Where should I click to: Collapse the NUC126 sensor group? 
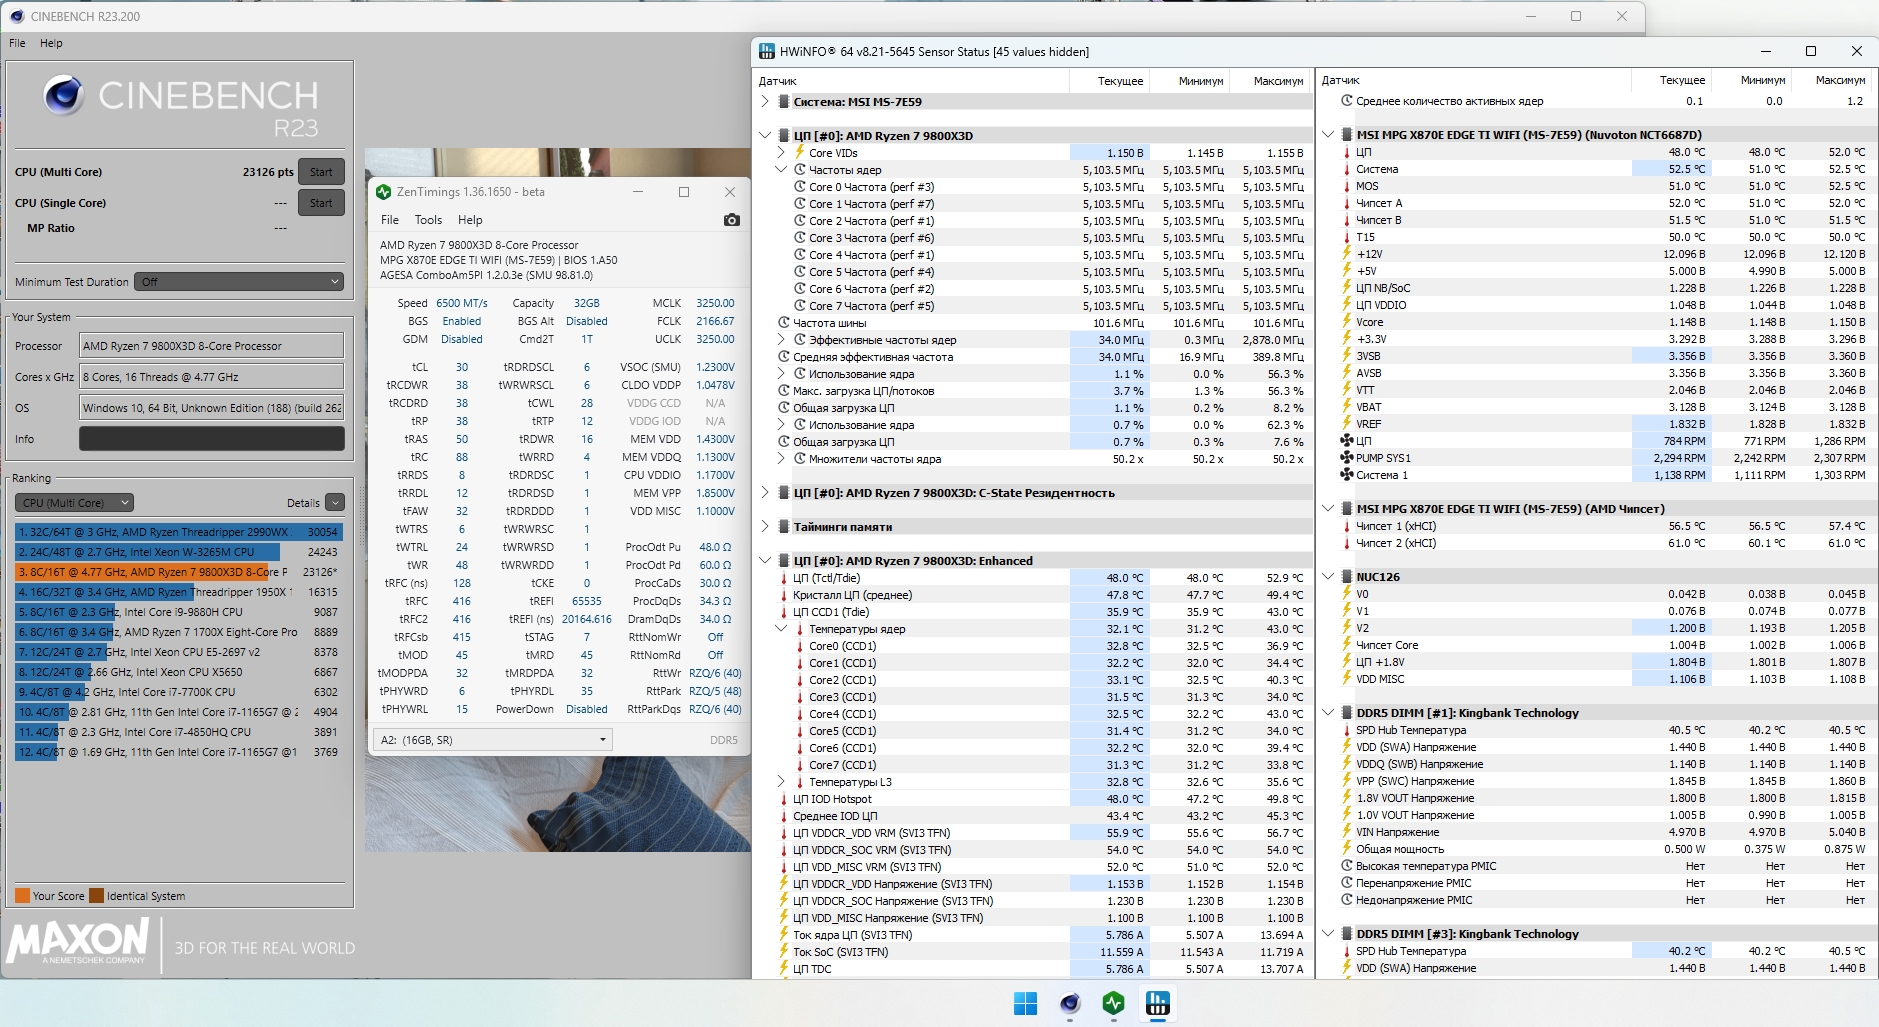point(1328,577)
